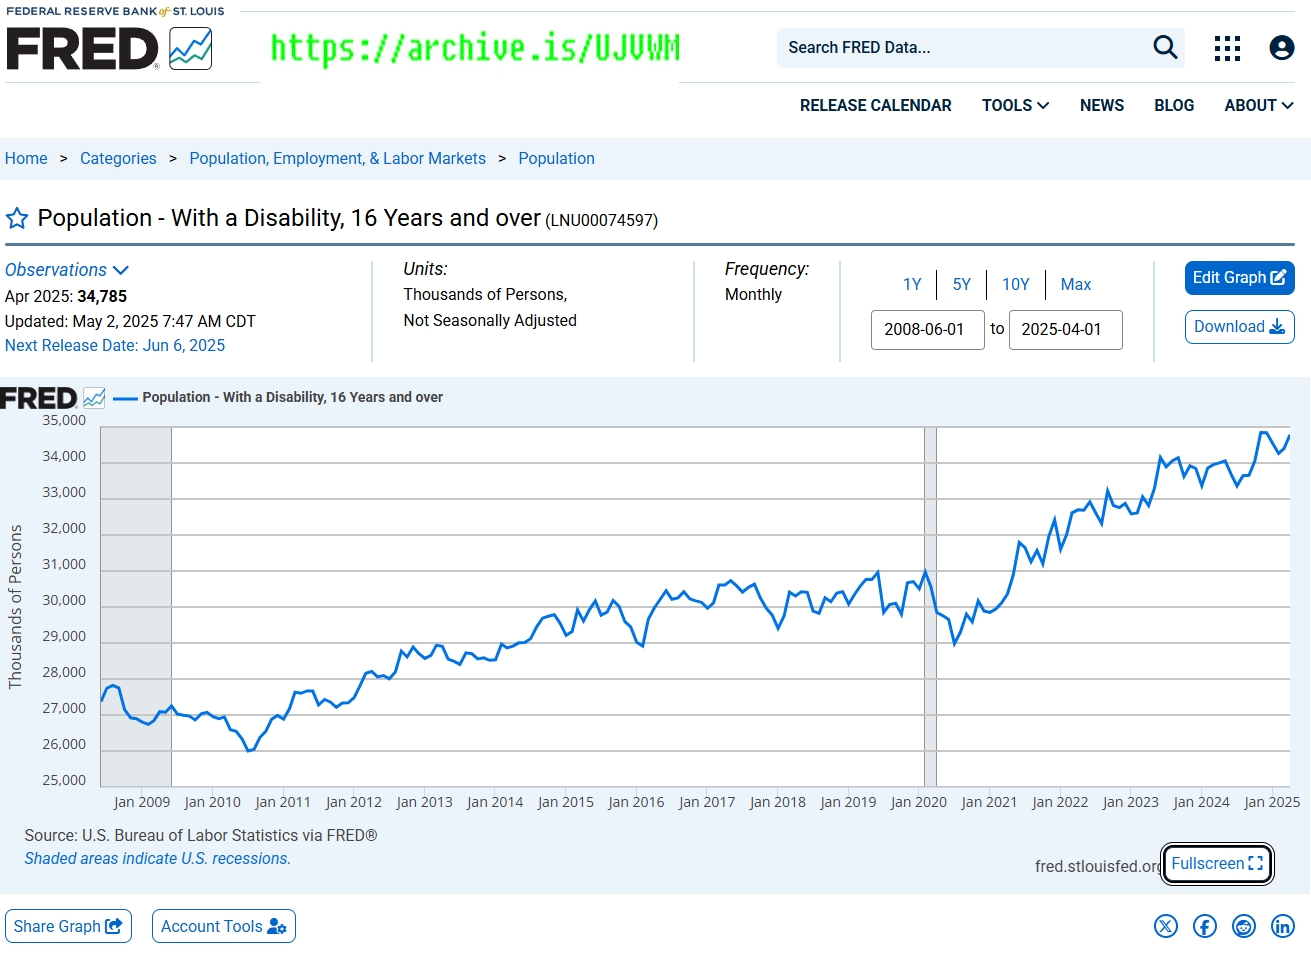Click the Jan 2020 axis label
Image resolution: width=1311 pixels, height=958 pixels.
[919, 802]
